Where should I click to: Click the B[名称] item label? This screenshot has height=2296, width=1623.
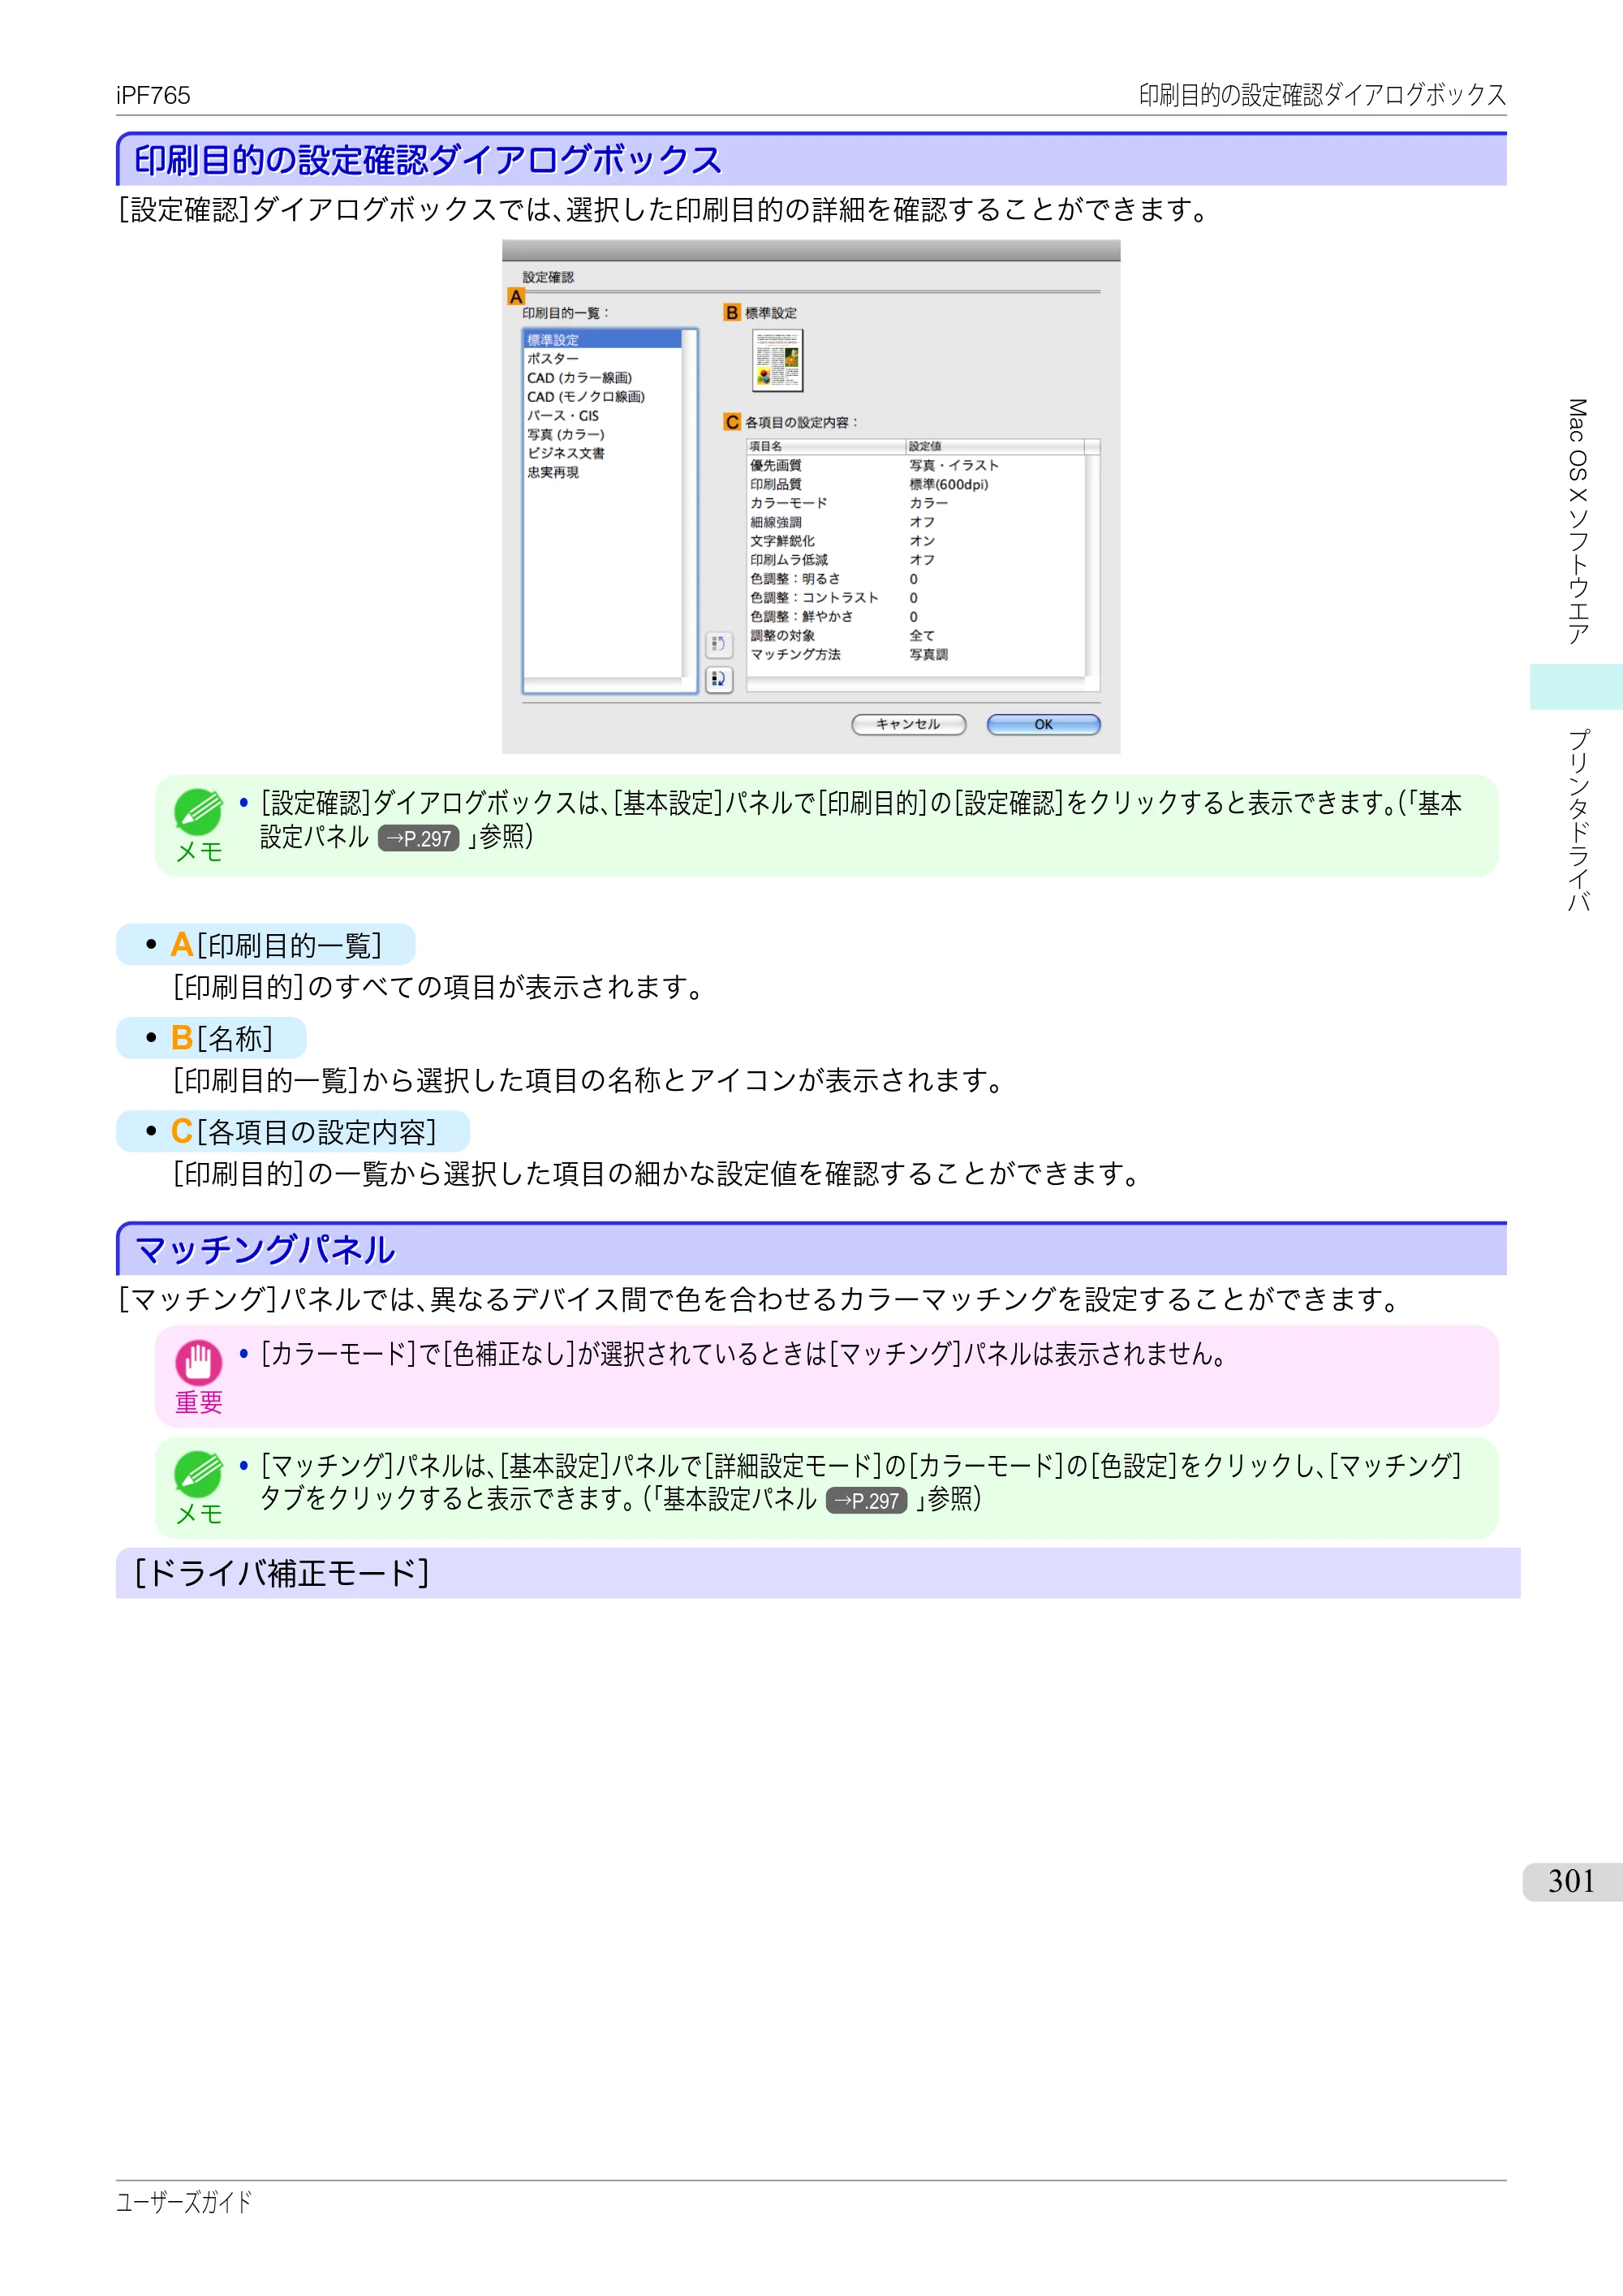tap(222, 1038)
